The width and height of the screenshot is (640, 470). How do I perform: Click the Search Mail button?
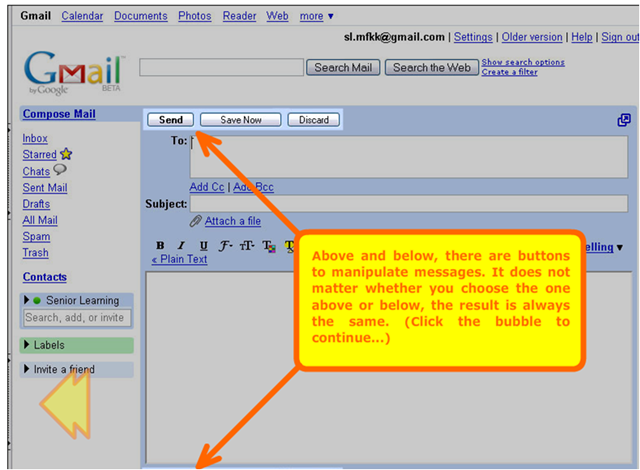point(343,67)
